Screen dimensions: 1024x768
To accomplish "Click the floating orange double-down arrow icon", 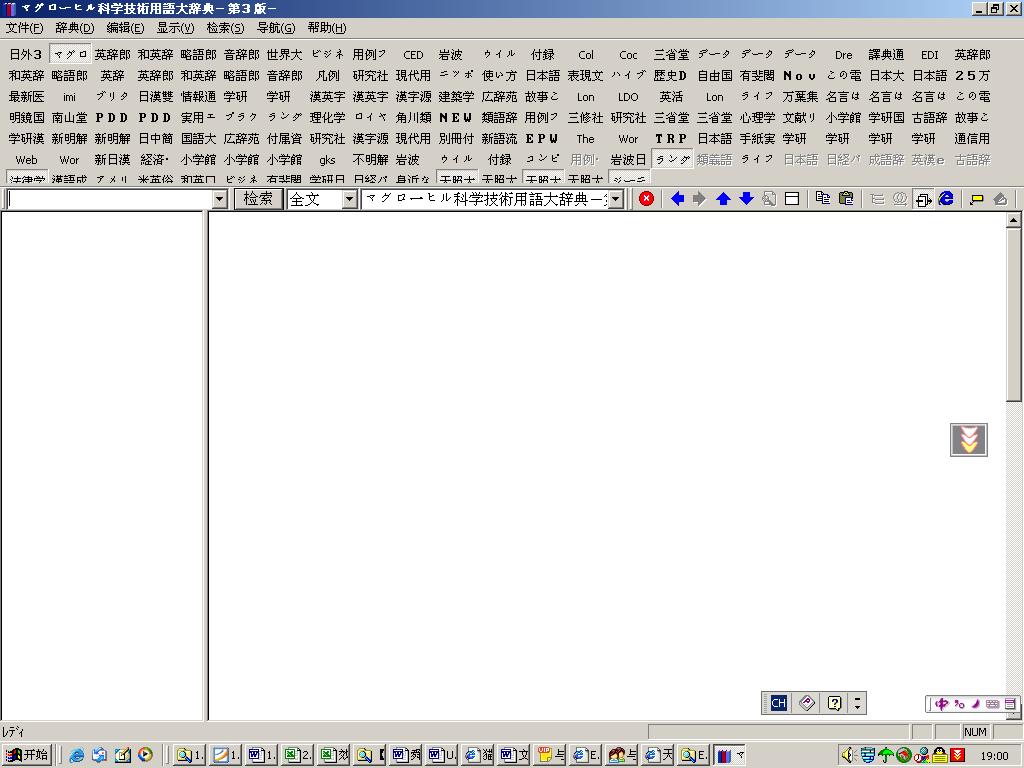I will pos(968,440).
